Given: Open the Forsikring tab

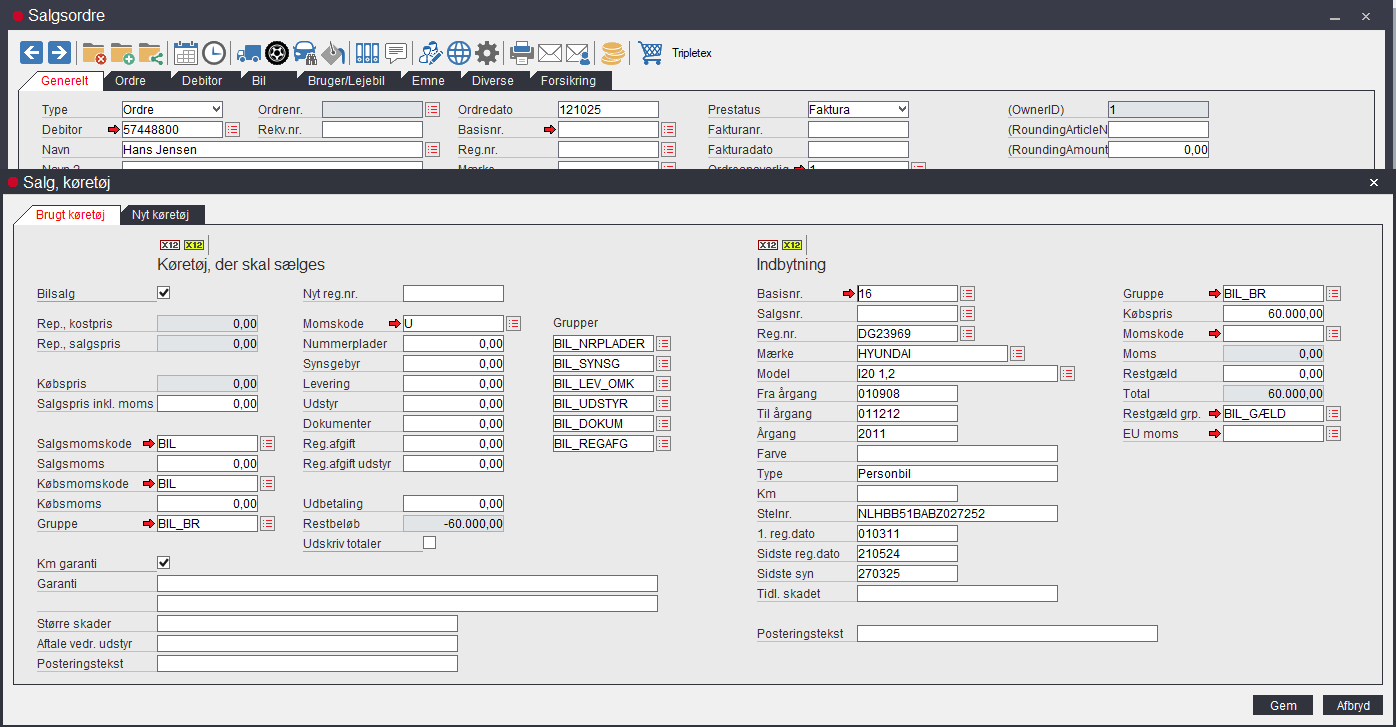Looking at the screenshot, I should [x=568, y=81].
